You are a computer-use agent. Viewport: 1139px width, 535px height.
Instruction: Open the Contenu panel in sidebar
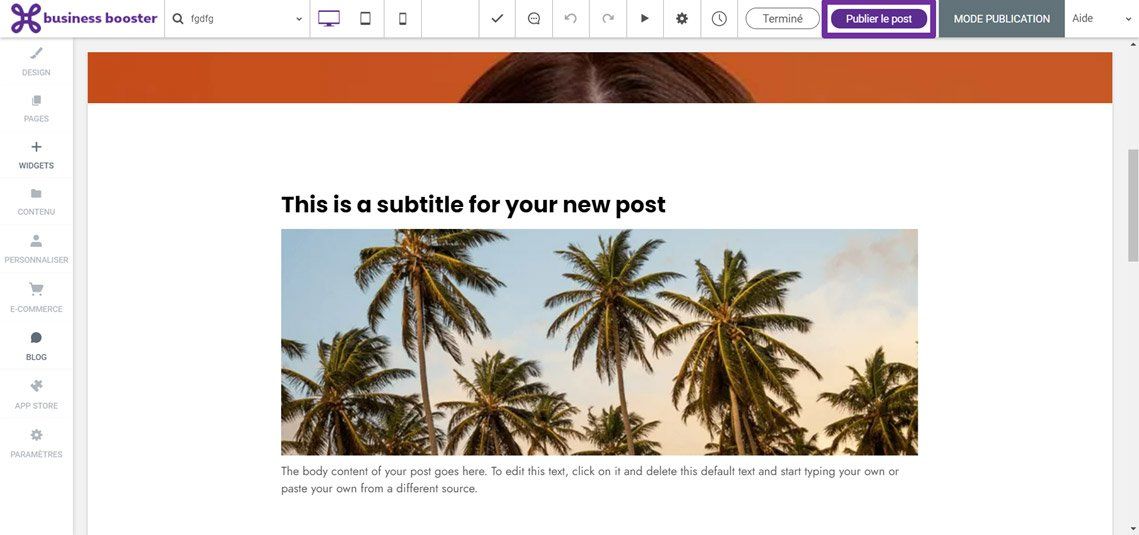tap(36, 202)
